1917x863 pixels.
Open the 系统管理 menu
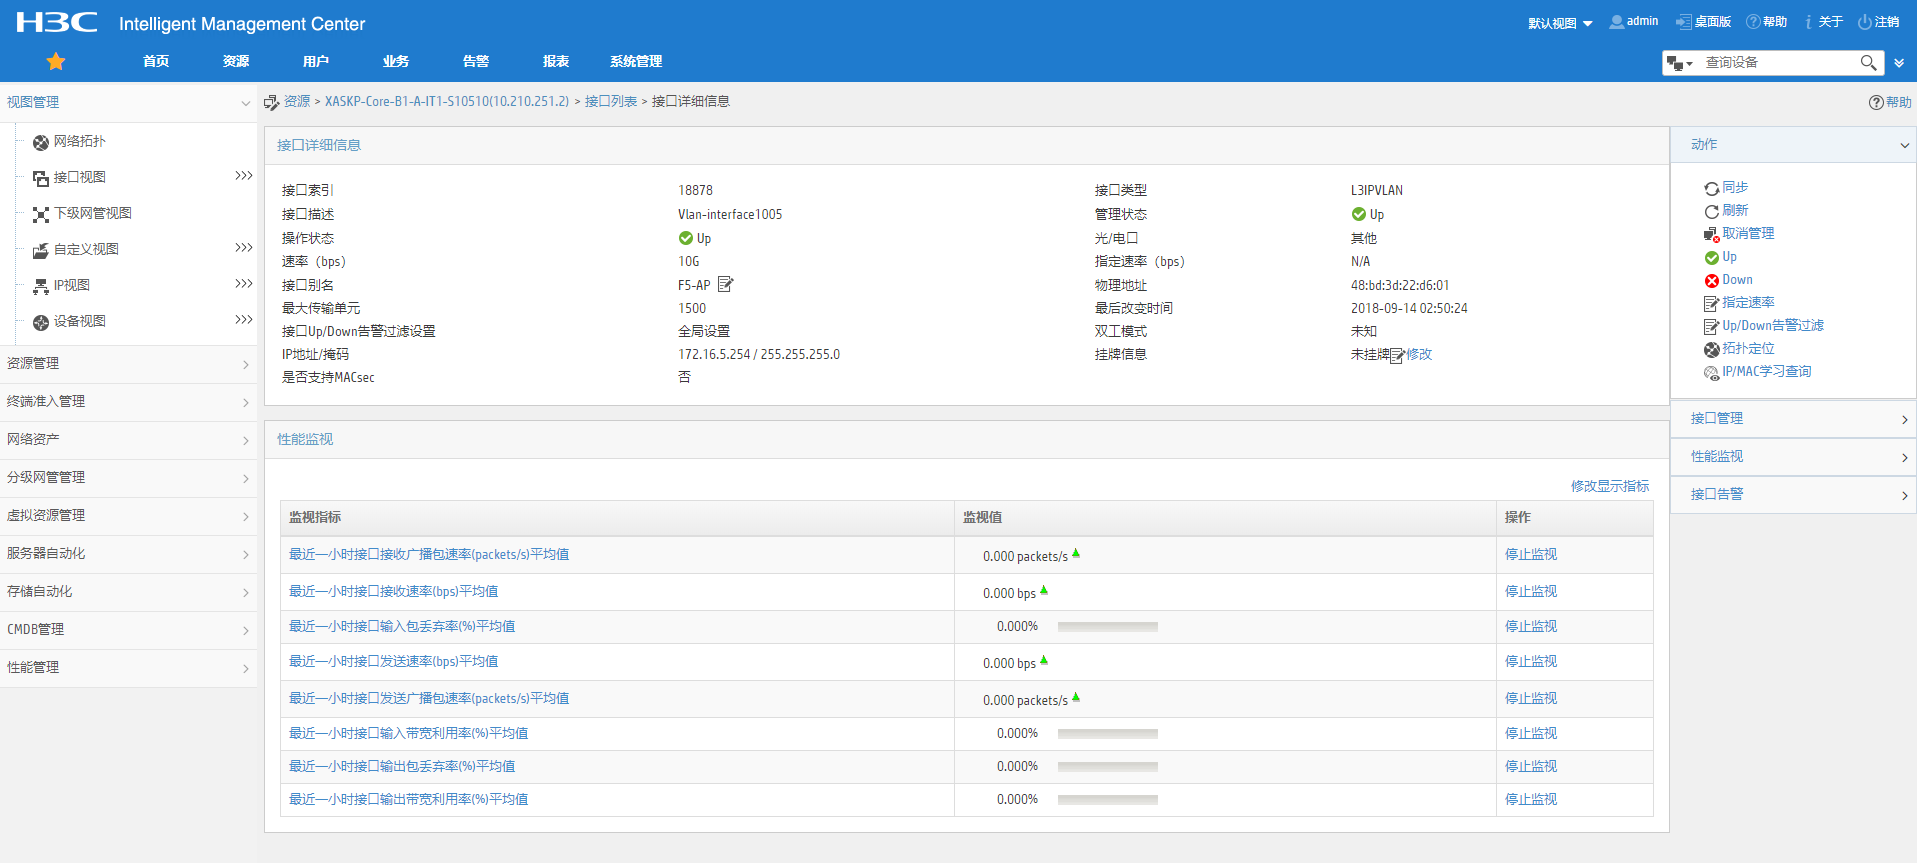click(x=636, y=62)
